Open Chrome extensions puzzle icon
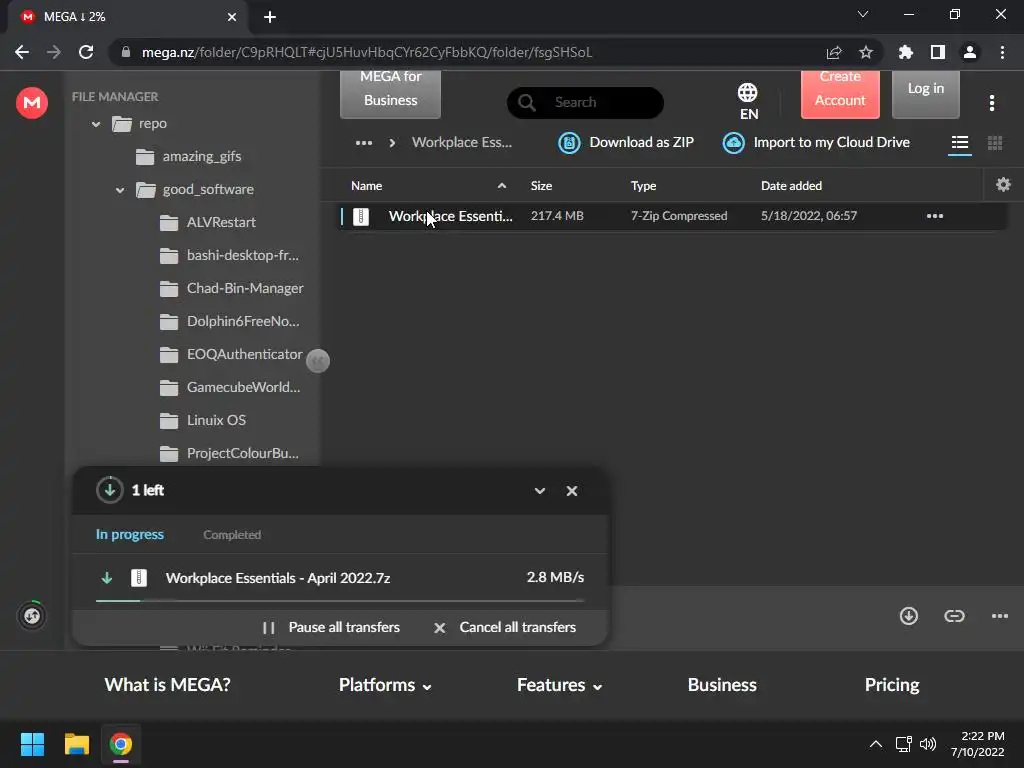 tap(905, 52)
